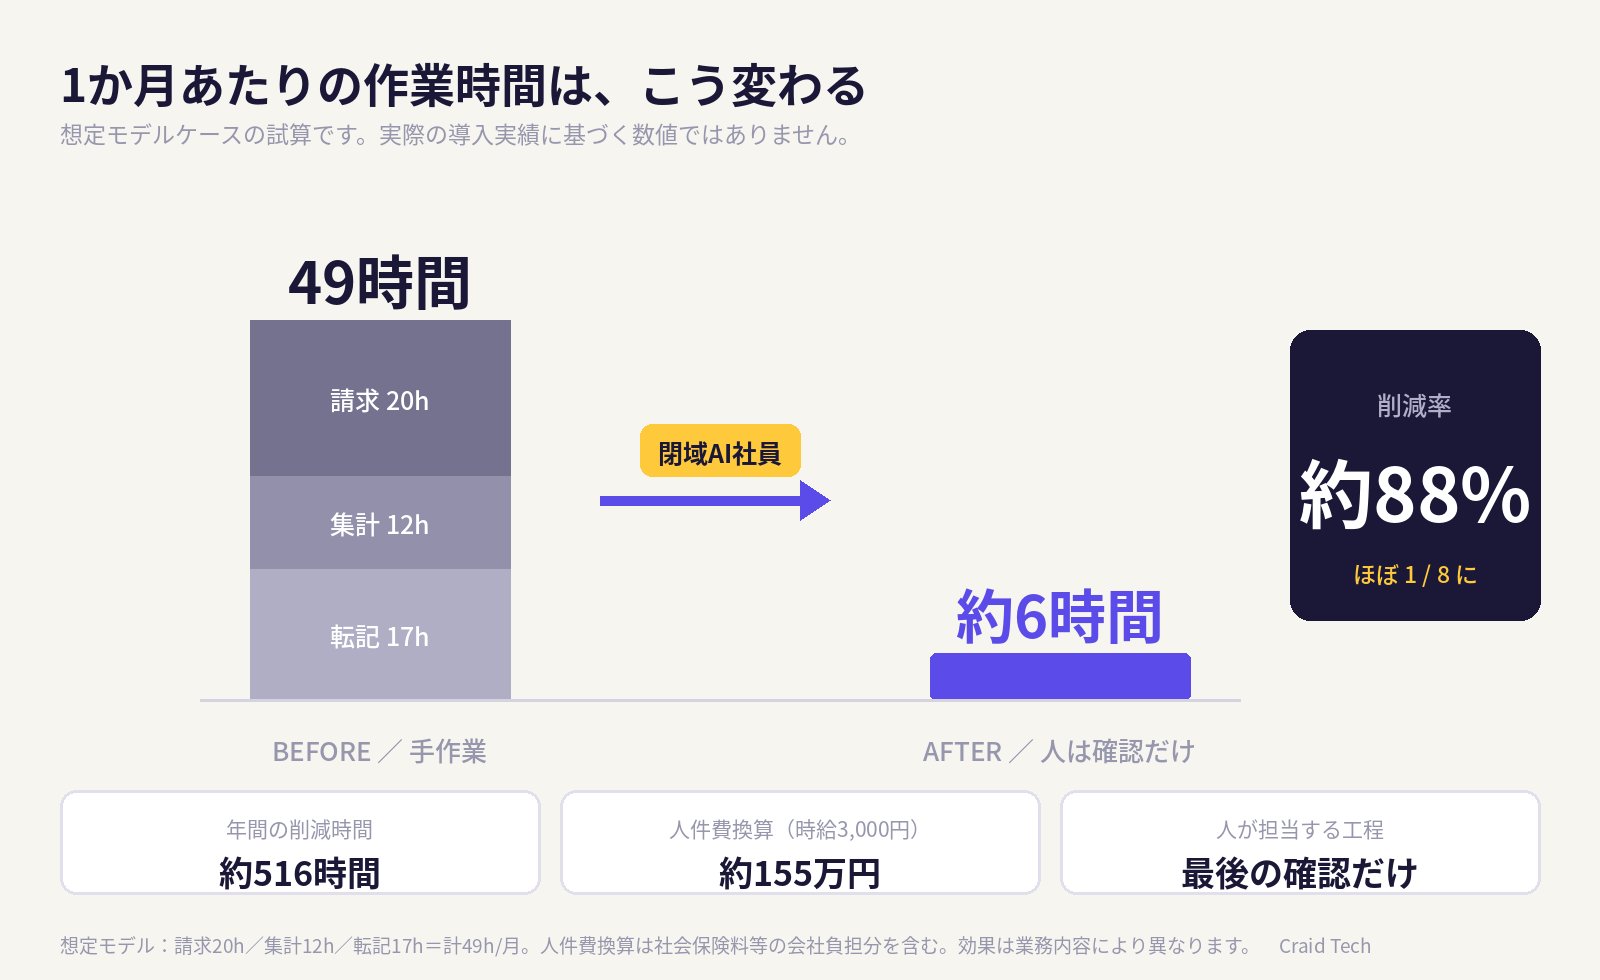This screenshot has height=980, width=1600.
Task: Click the Craid Tech credit text
Action: (x=1325, y=946)
